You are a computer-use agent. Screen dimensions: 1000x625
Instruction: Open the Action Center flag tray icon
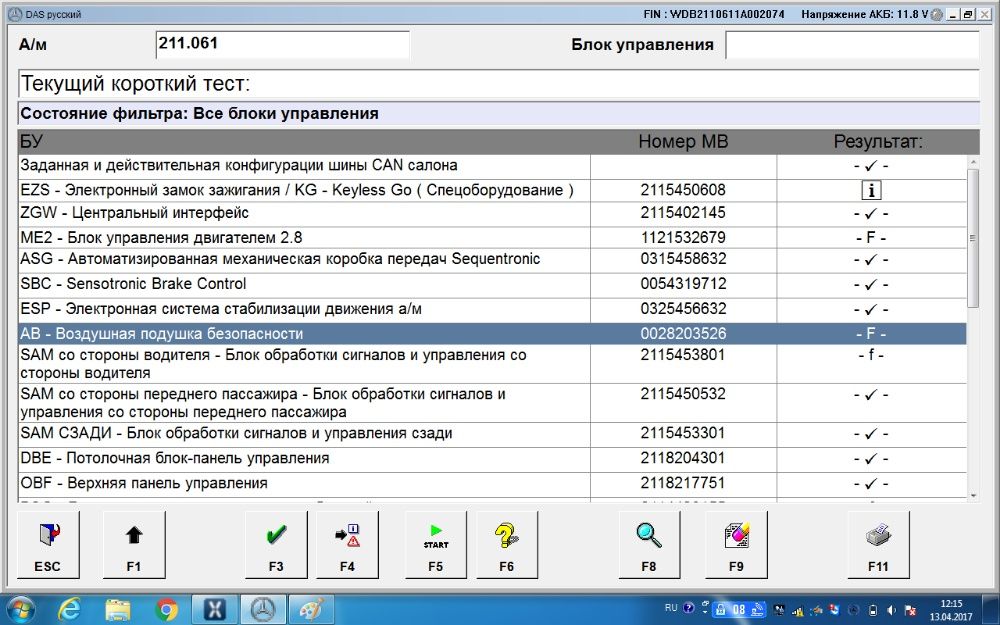click(x=911, y=610)
